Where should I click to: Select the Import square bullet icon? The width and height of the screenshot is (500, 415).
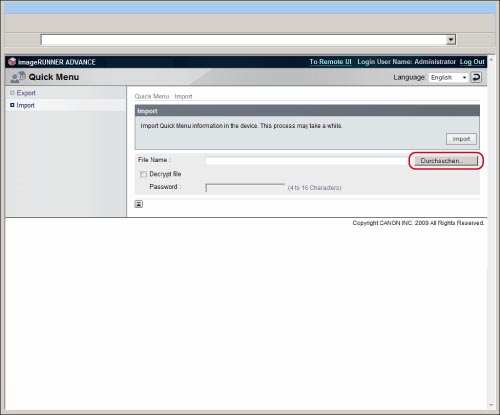[x=12, y=105]
